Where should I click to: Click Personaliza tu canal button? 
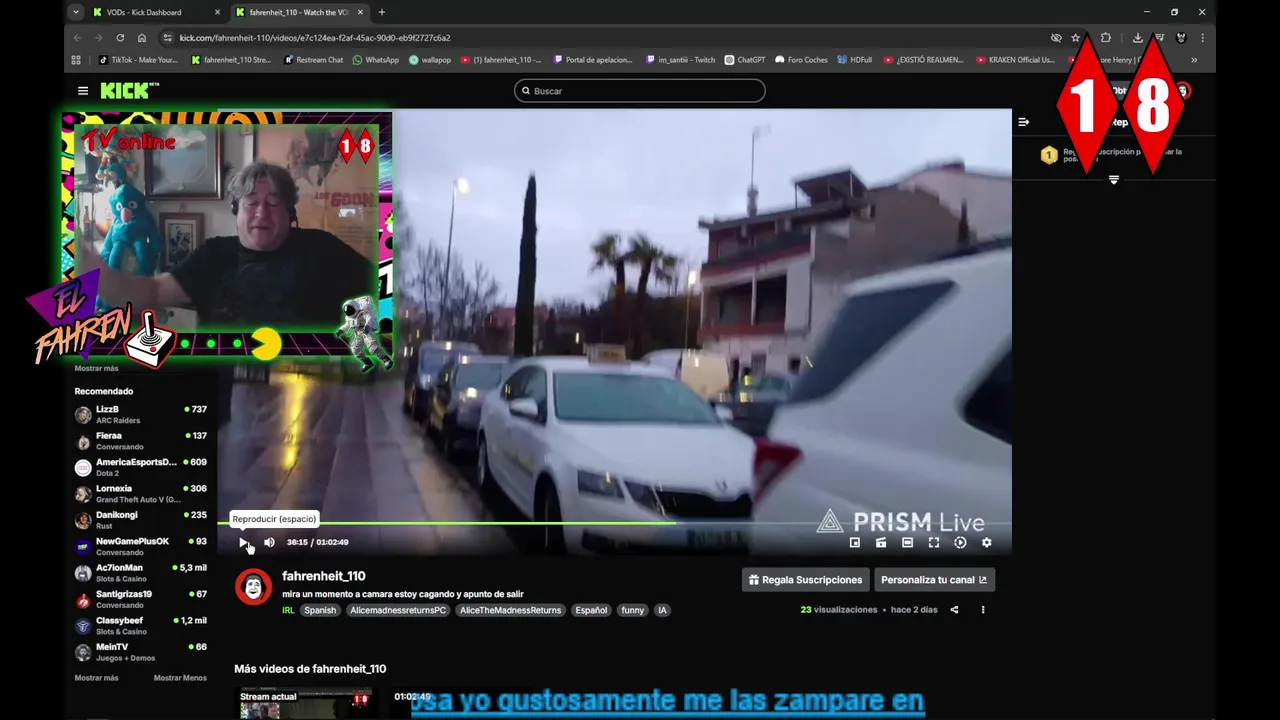pos(934,580)
